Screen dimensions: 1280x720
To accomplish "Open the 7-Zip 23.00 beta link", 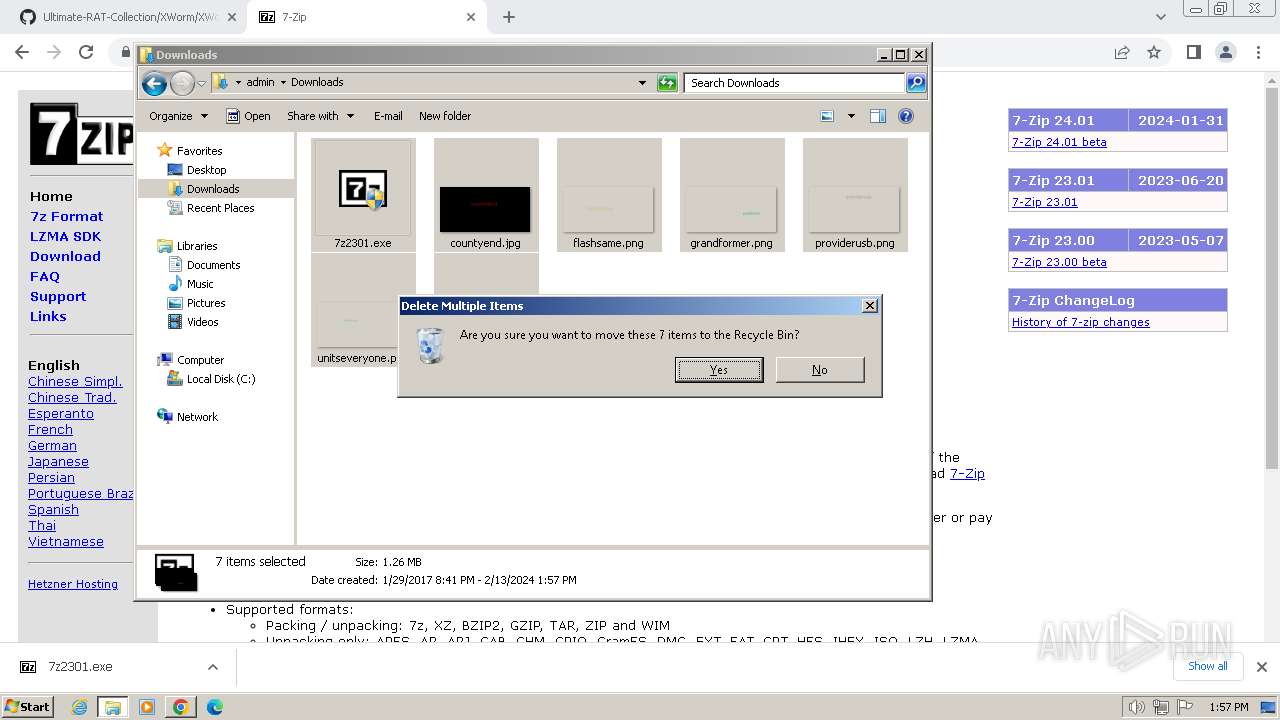I will 1059,262.
